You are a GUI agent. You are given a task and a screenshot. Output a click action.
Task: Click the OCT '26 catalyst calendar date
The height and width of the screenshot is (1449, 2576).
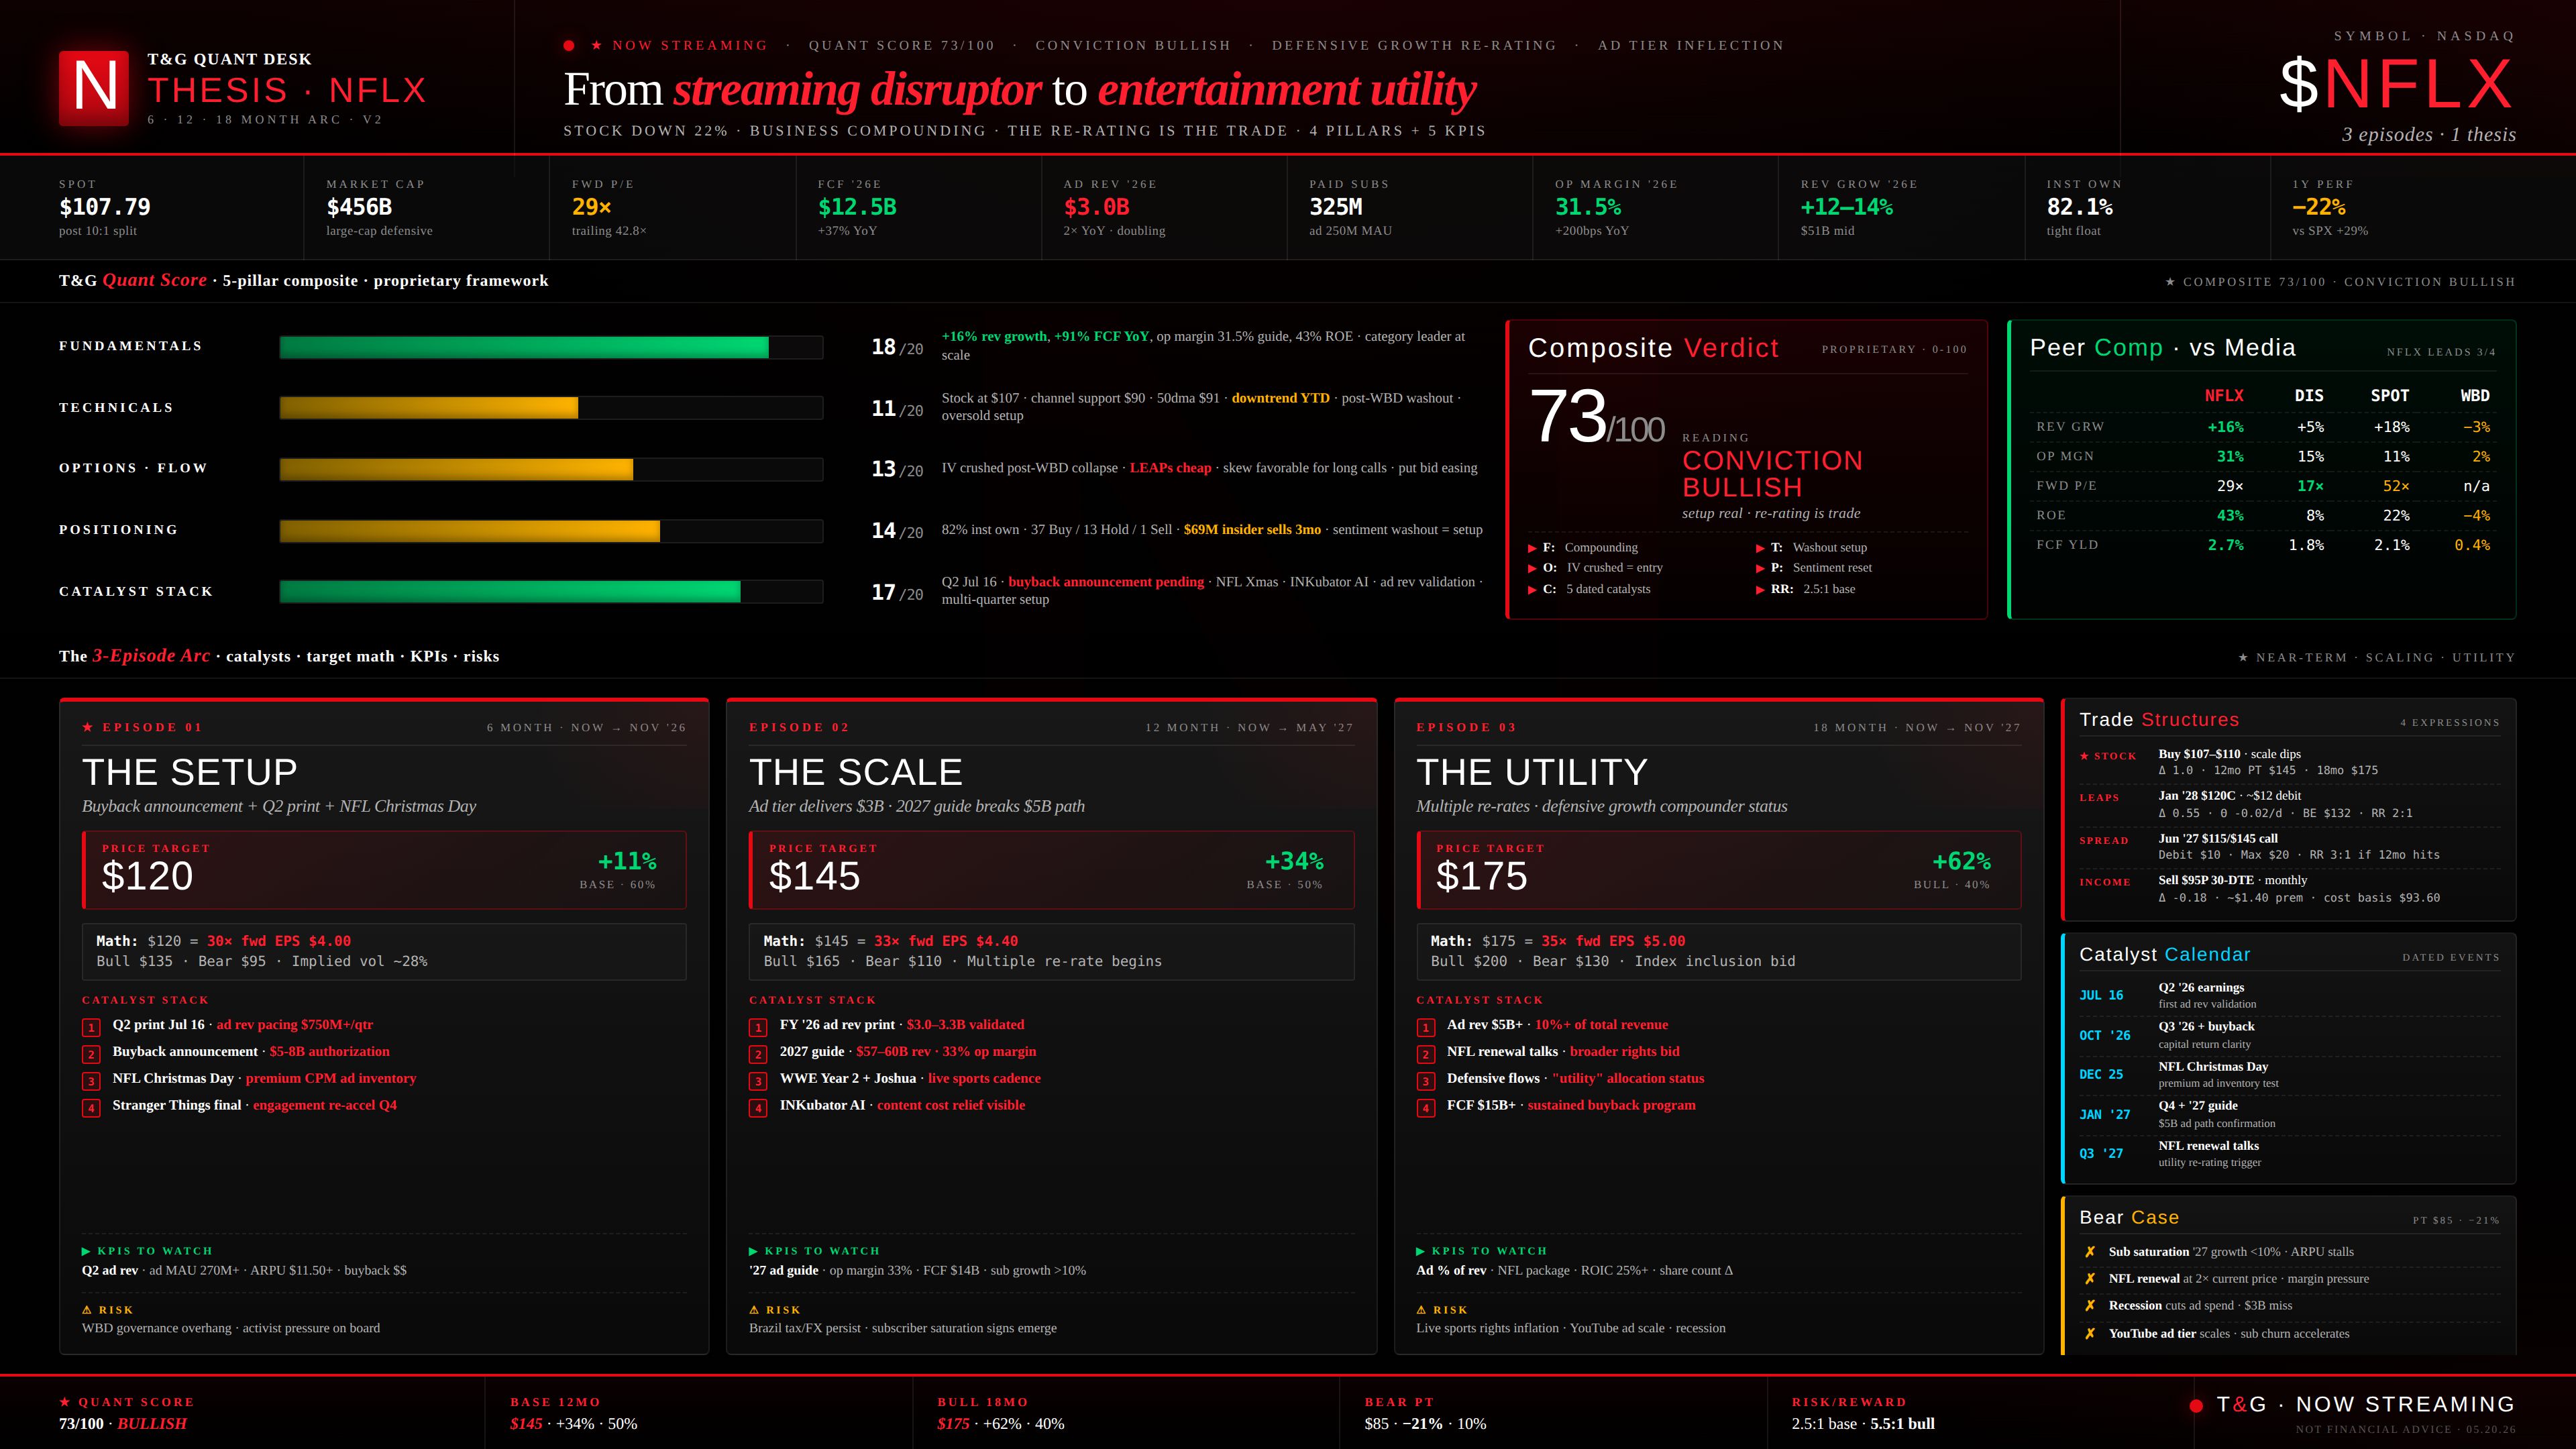tap(2105, 1036)
